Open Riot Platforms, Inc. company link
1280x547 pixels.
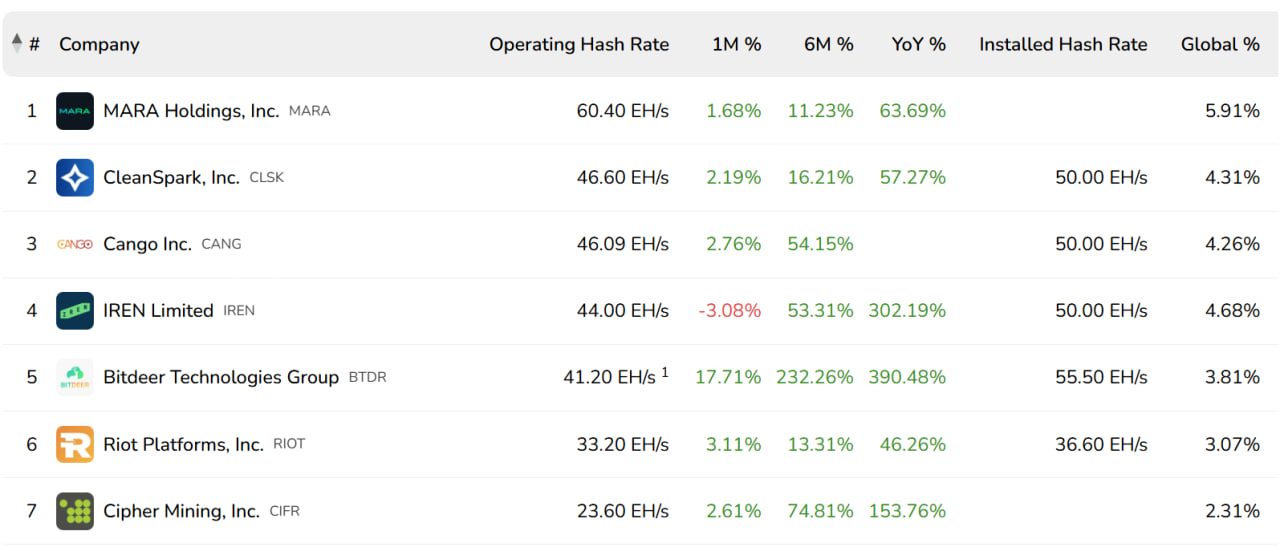point(183,444)
